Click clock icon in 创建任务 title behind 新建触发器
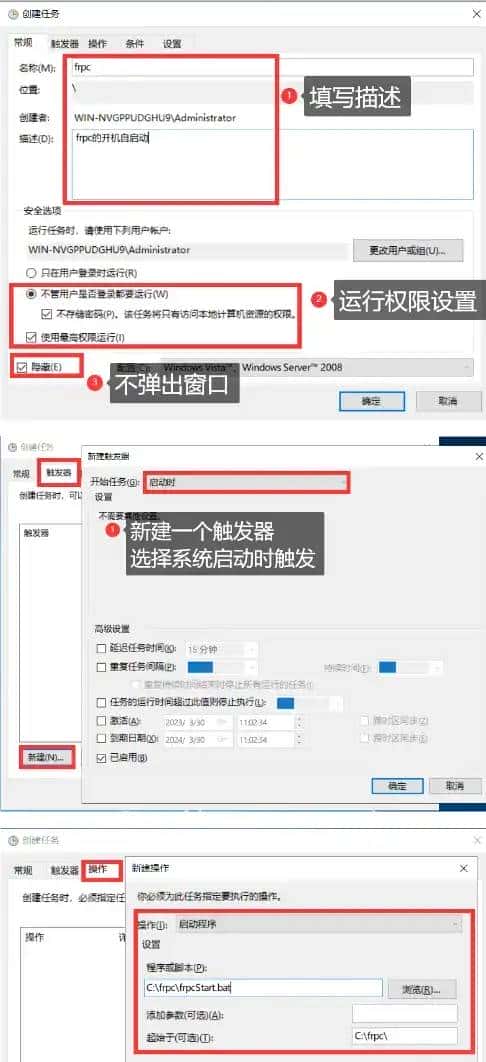This screenshot has height=1062, width=486. click(x=12, y=446)
